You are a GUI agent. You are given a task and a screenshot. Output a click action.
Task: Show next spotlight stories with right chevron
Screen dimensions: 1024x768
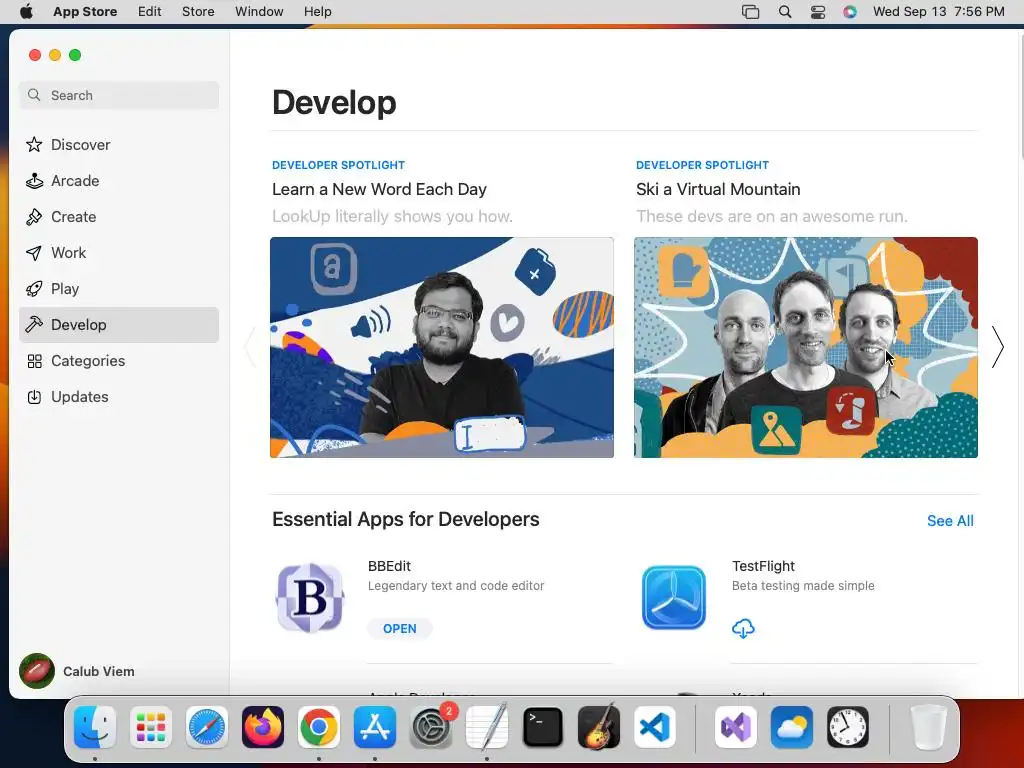coord(997,347)
